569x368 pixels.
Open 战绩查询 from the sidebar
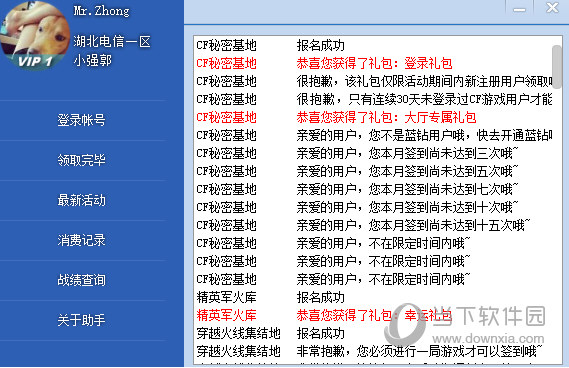point(81,280)
